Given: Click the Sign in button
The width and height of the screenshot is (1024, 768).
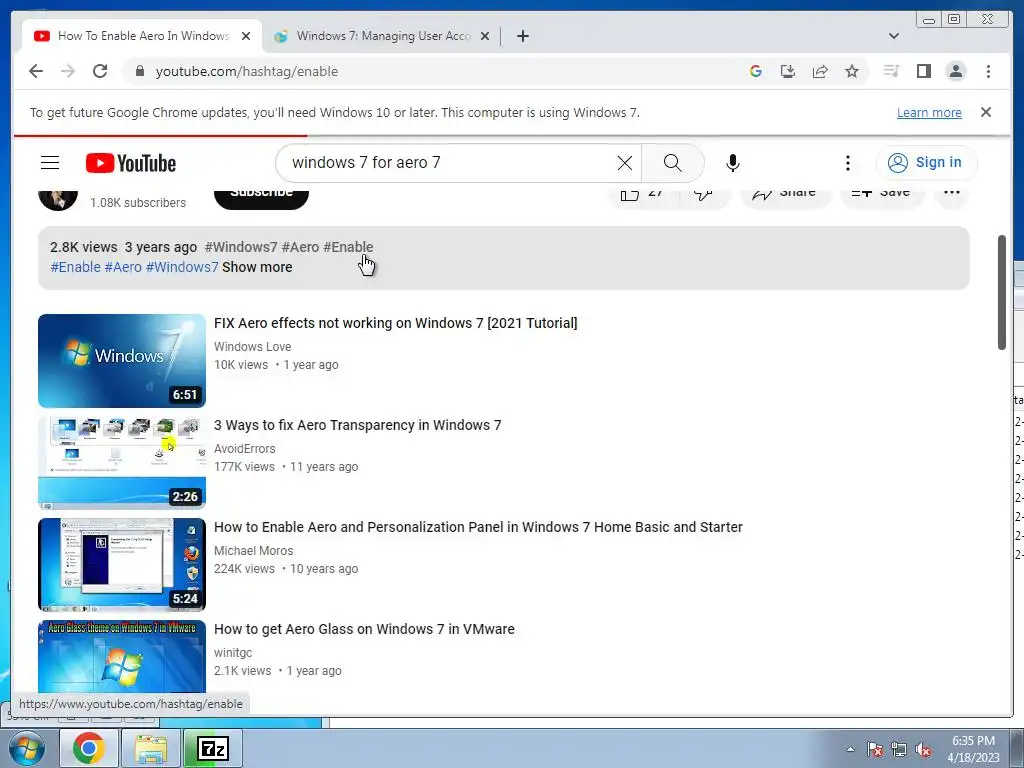Looking at the screenshot, I should 926,163.
